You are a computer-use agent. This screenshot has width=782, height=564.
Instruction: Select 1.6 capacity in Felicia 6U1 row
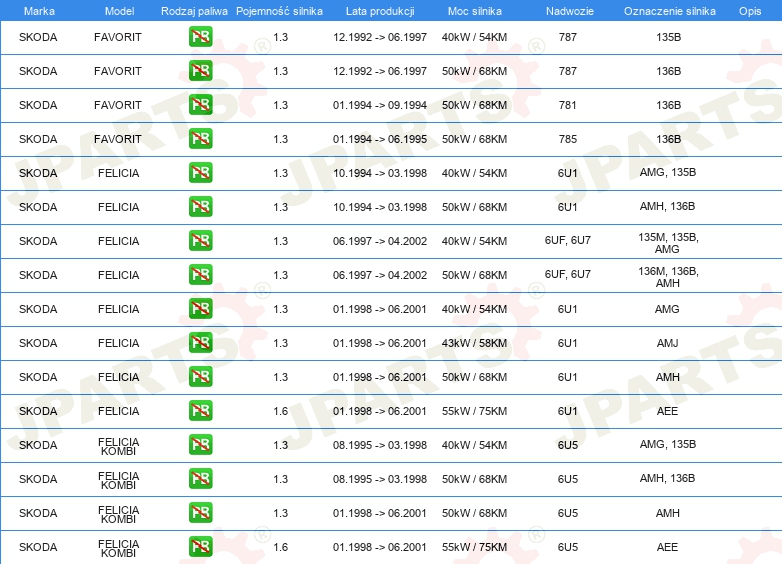point(281,411)
